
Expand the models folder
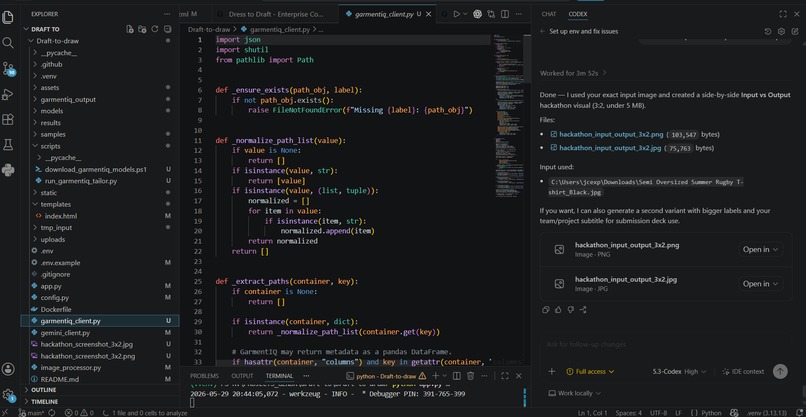[x=52, y=111]
